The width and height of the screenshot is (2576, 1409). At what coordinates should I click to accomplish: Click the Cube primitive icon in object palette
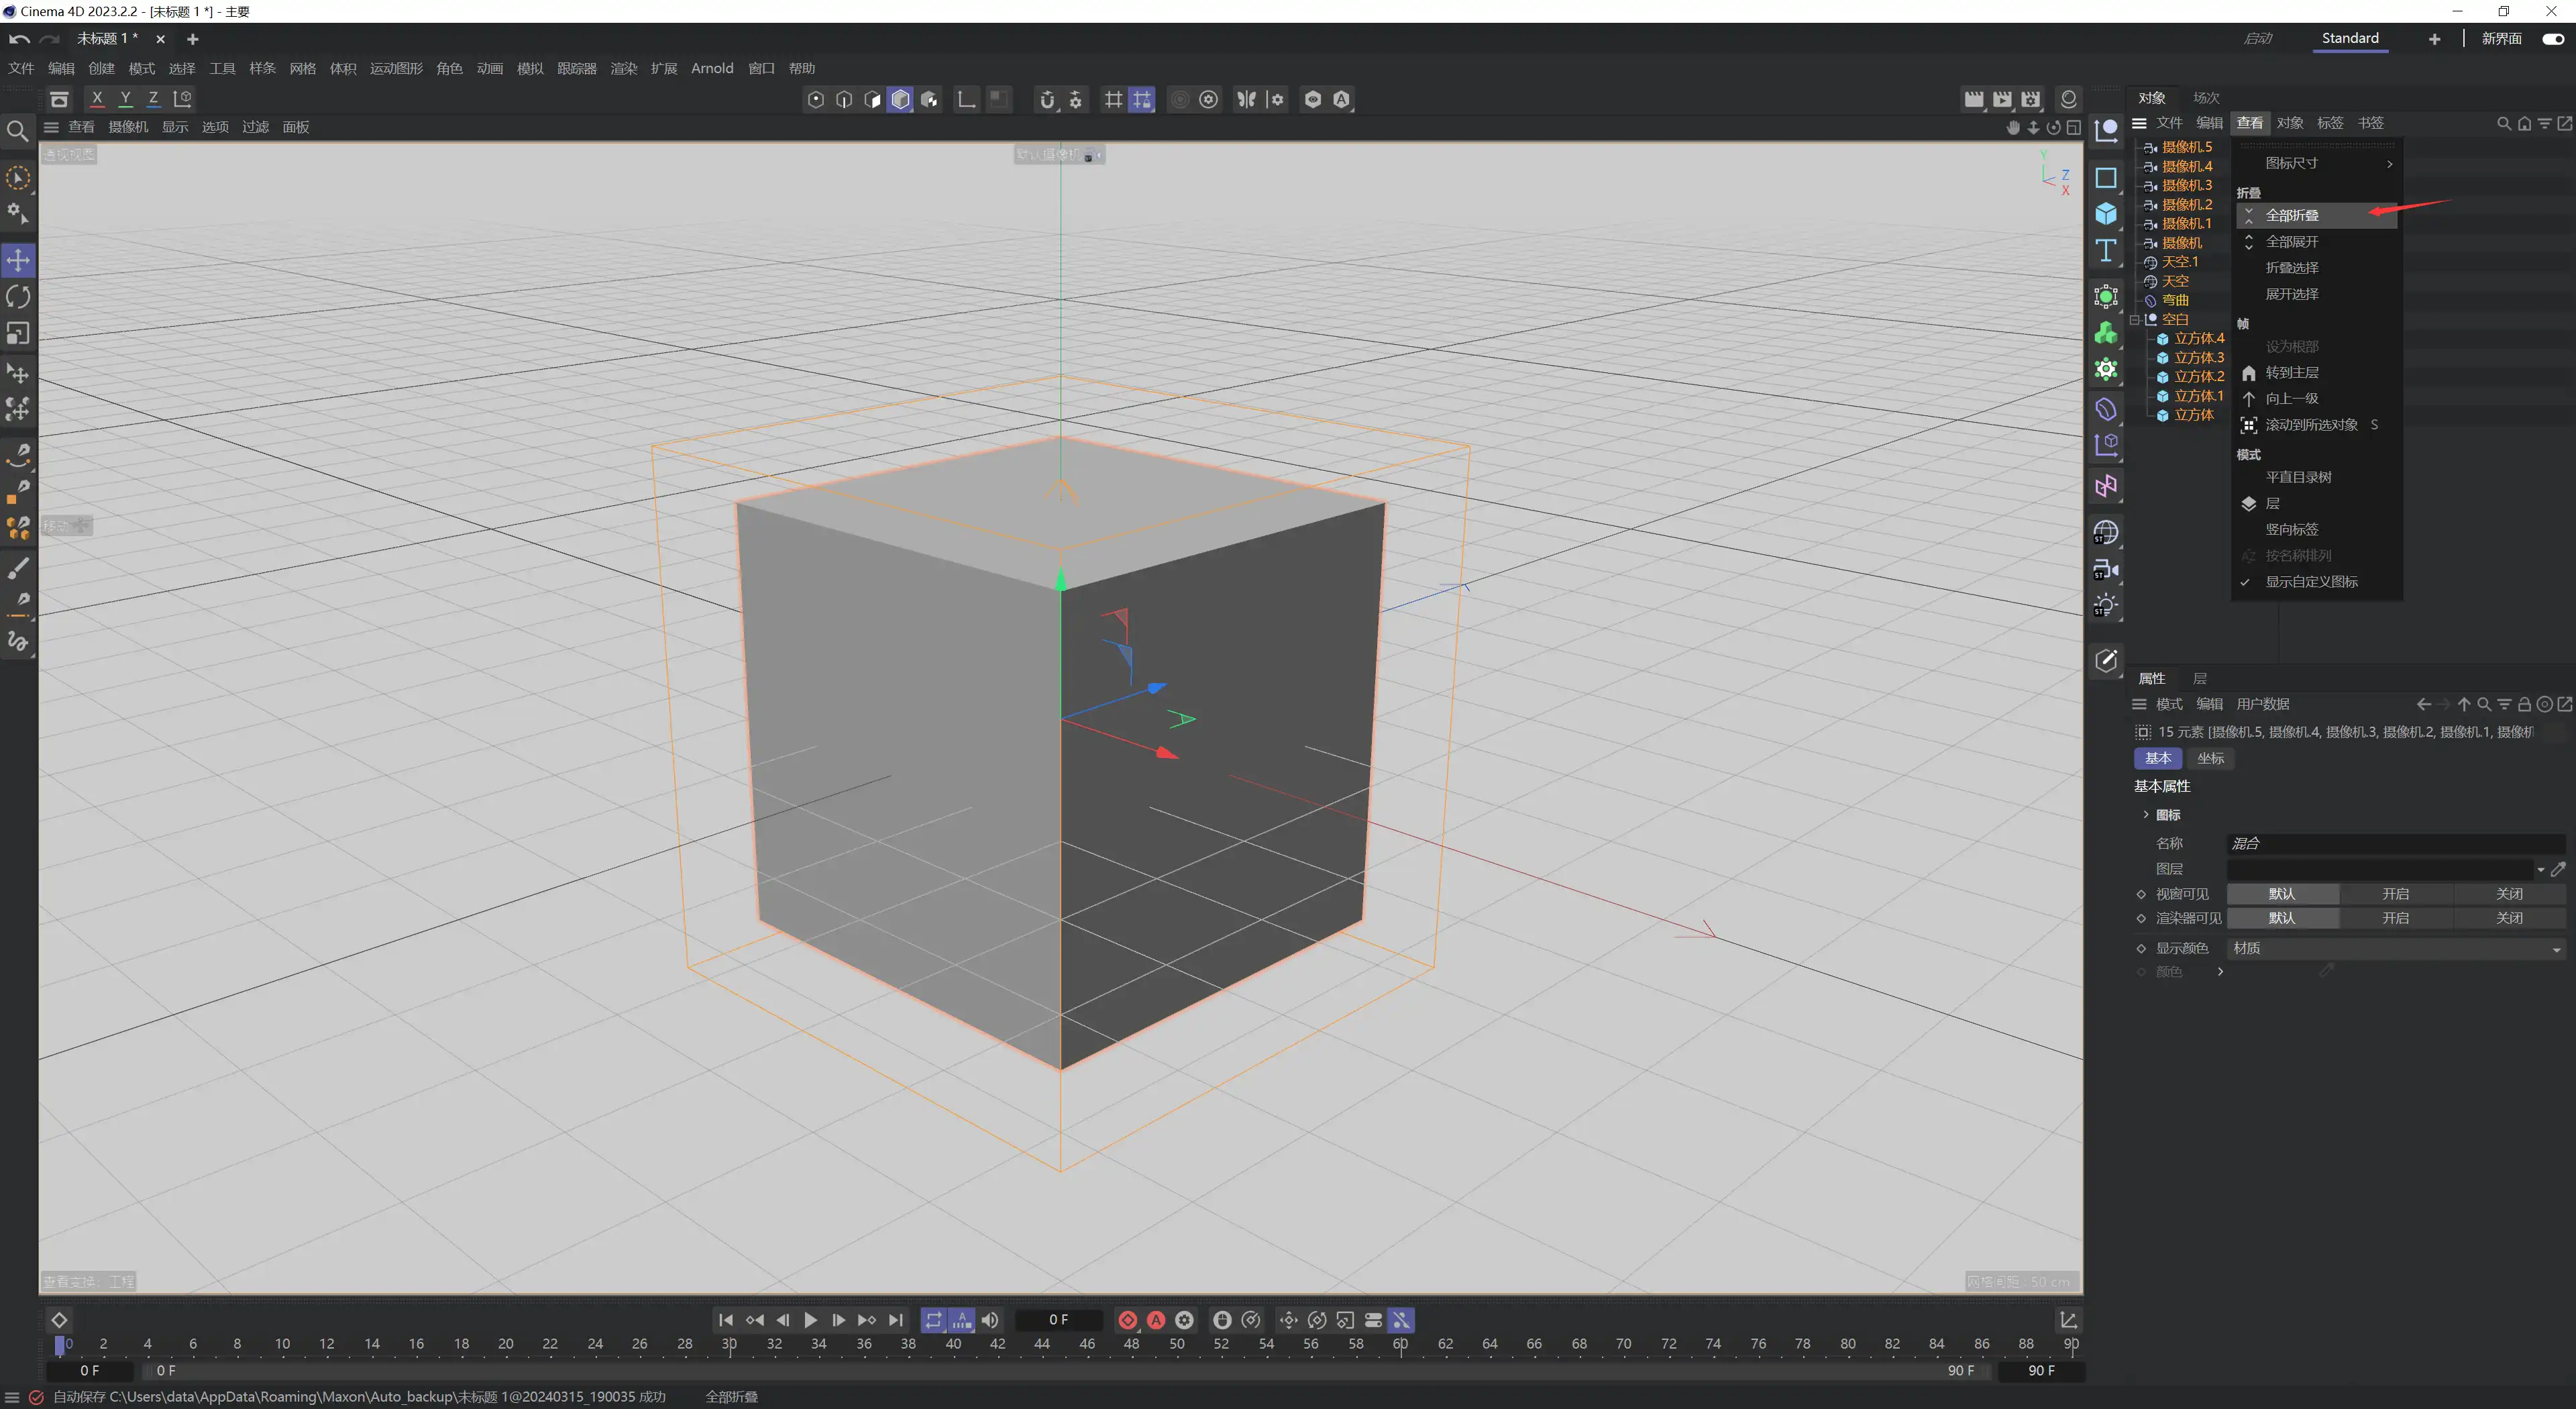[x=2106, y=214]
